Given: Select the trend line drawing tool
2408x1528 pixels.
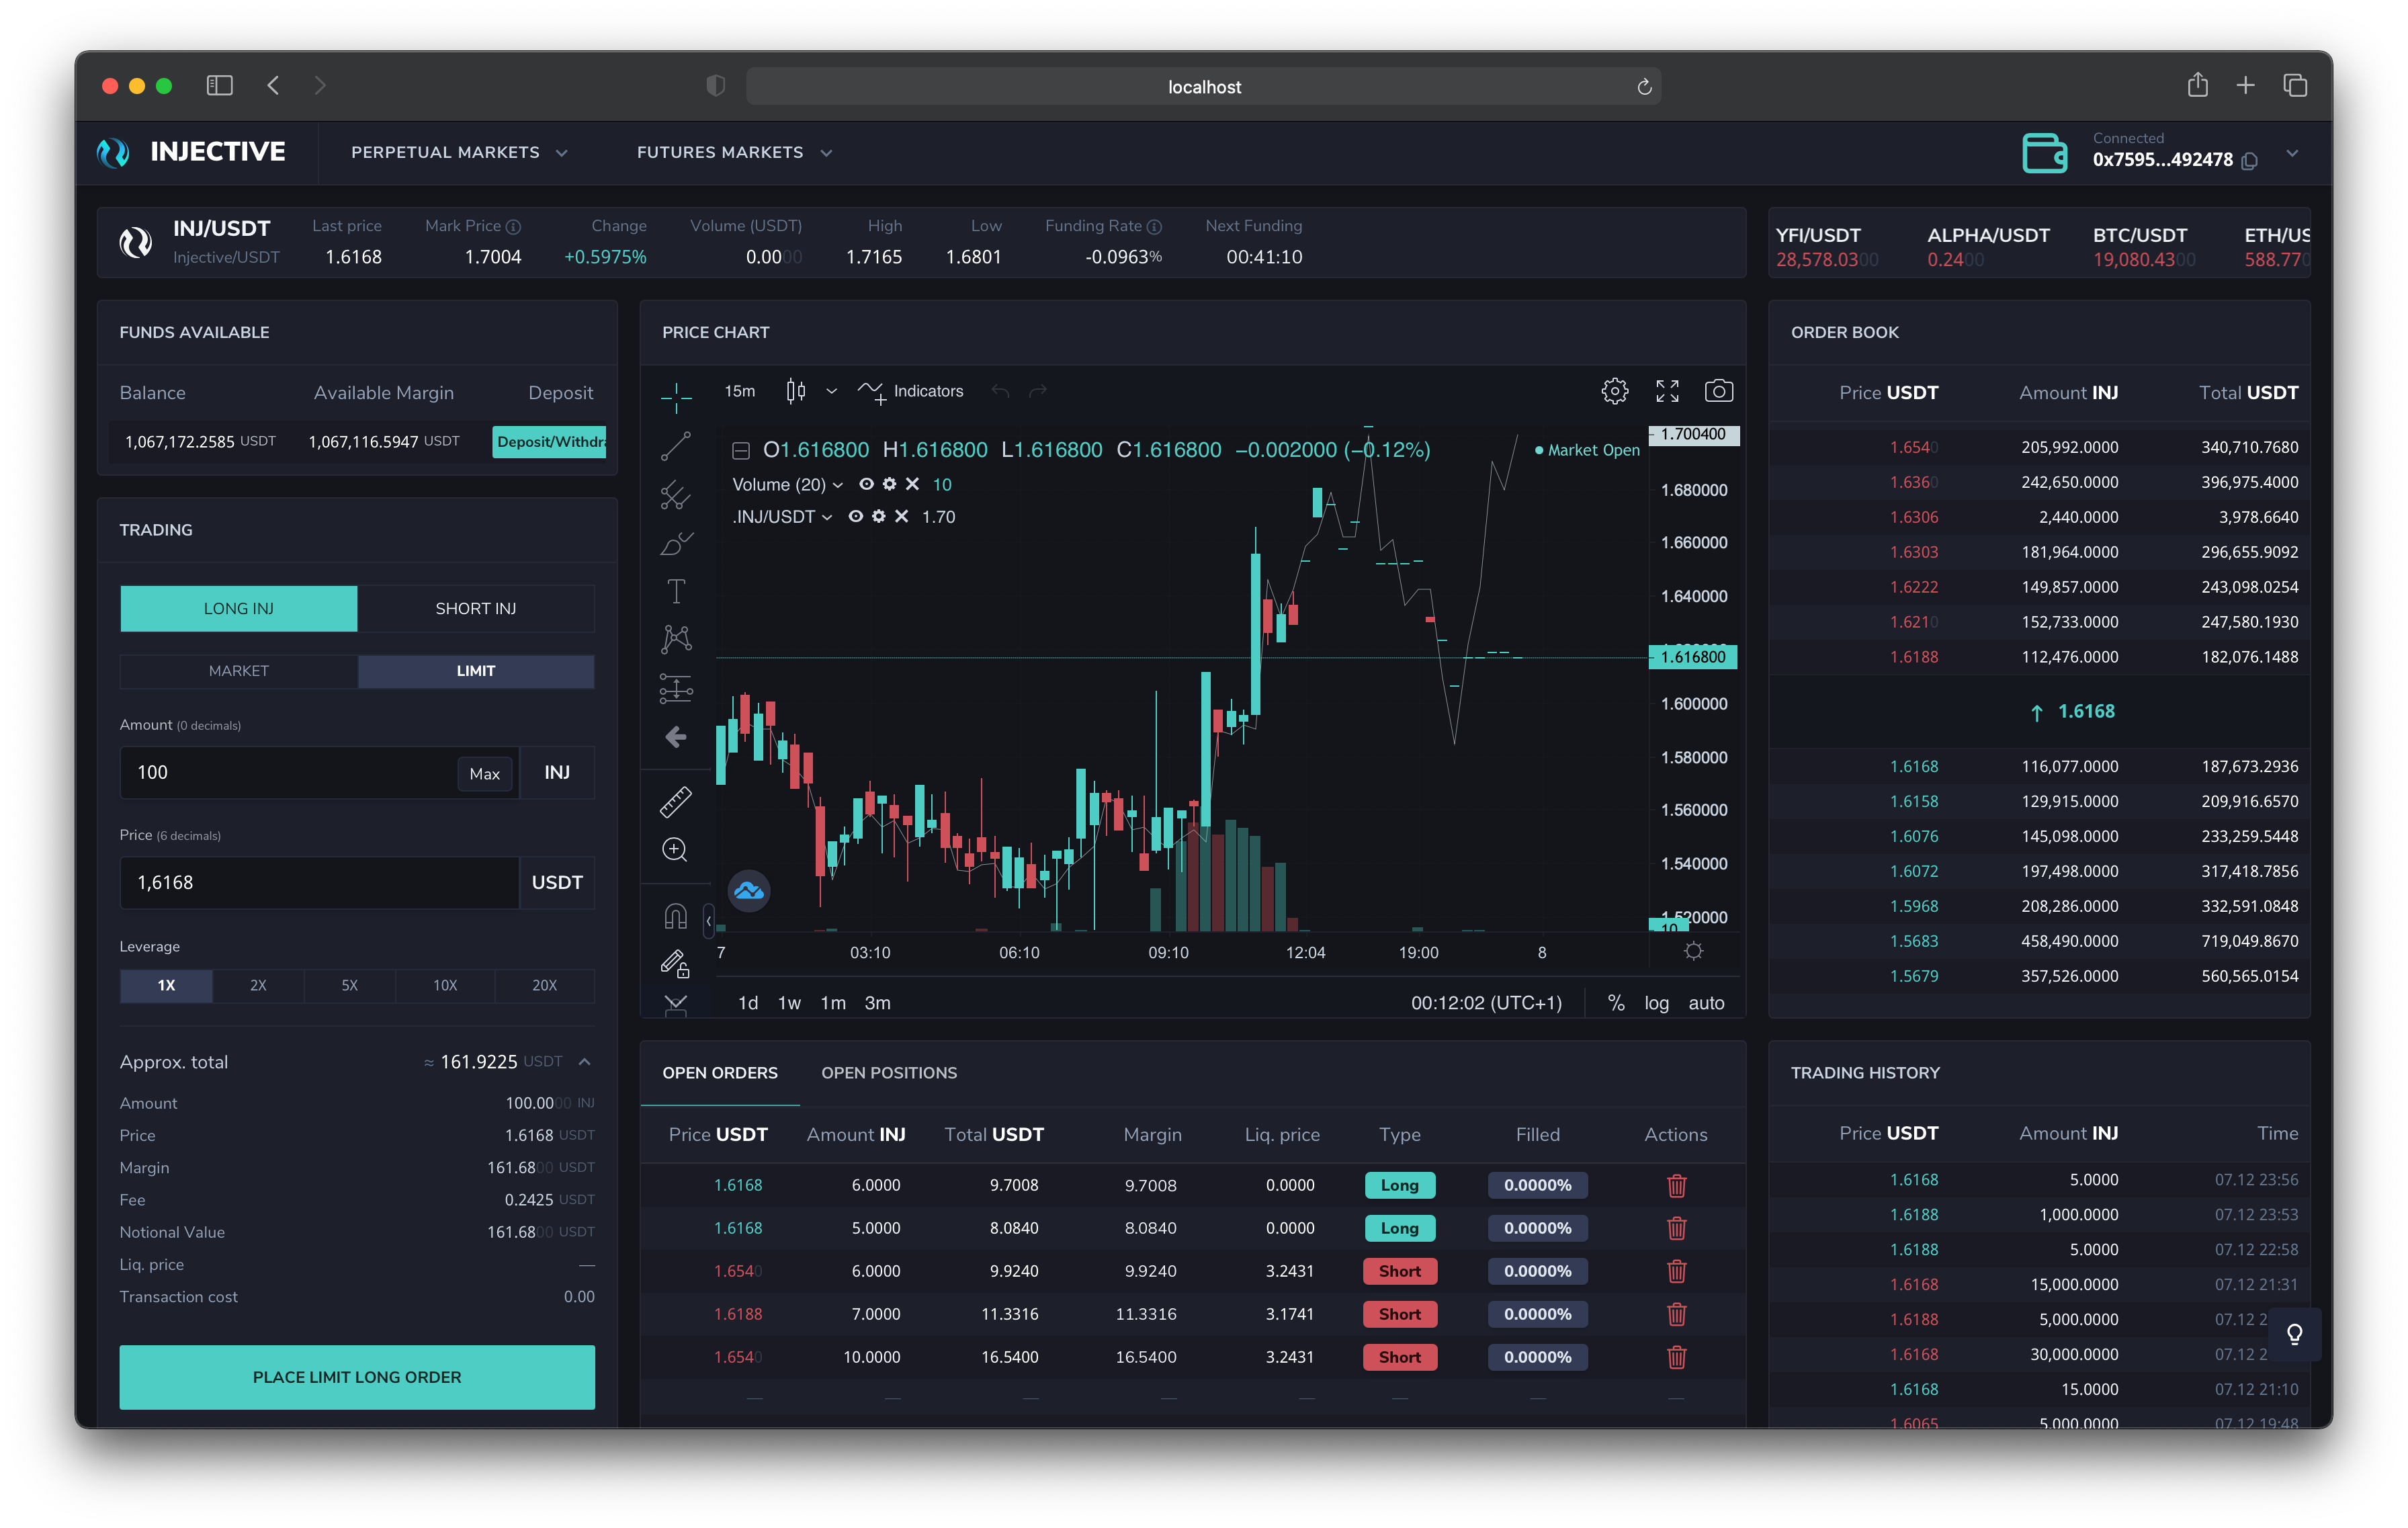Looking at the screenshot, I should pos(676,446).
